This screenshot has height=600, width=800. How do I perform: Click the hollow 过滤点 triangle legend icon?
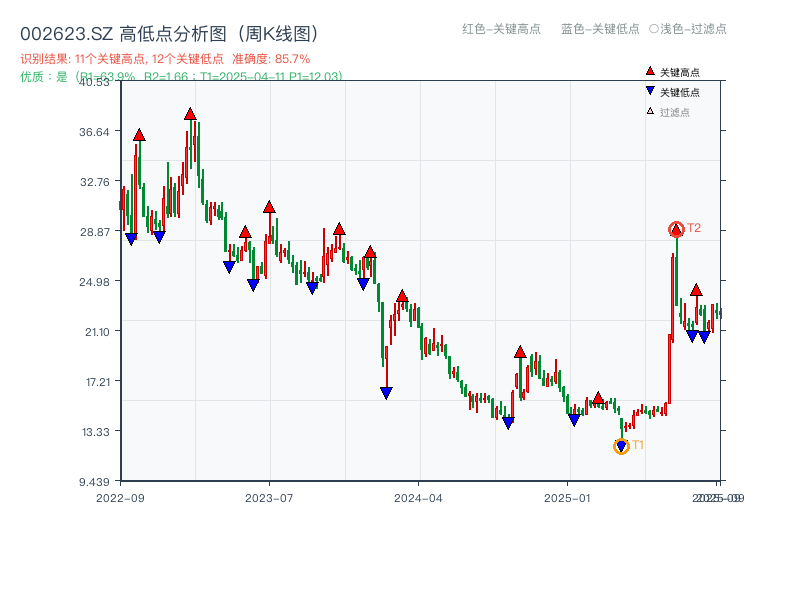pyautogui.click(x=649, y=111)
